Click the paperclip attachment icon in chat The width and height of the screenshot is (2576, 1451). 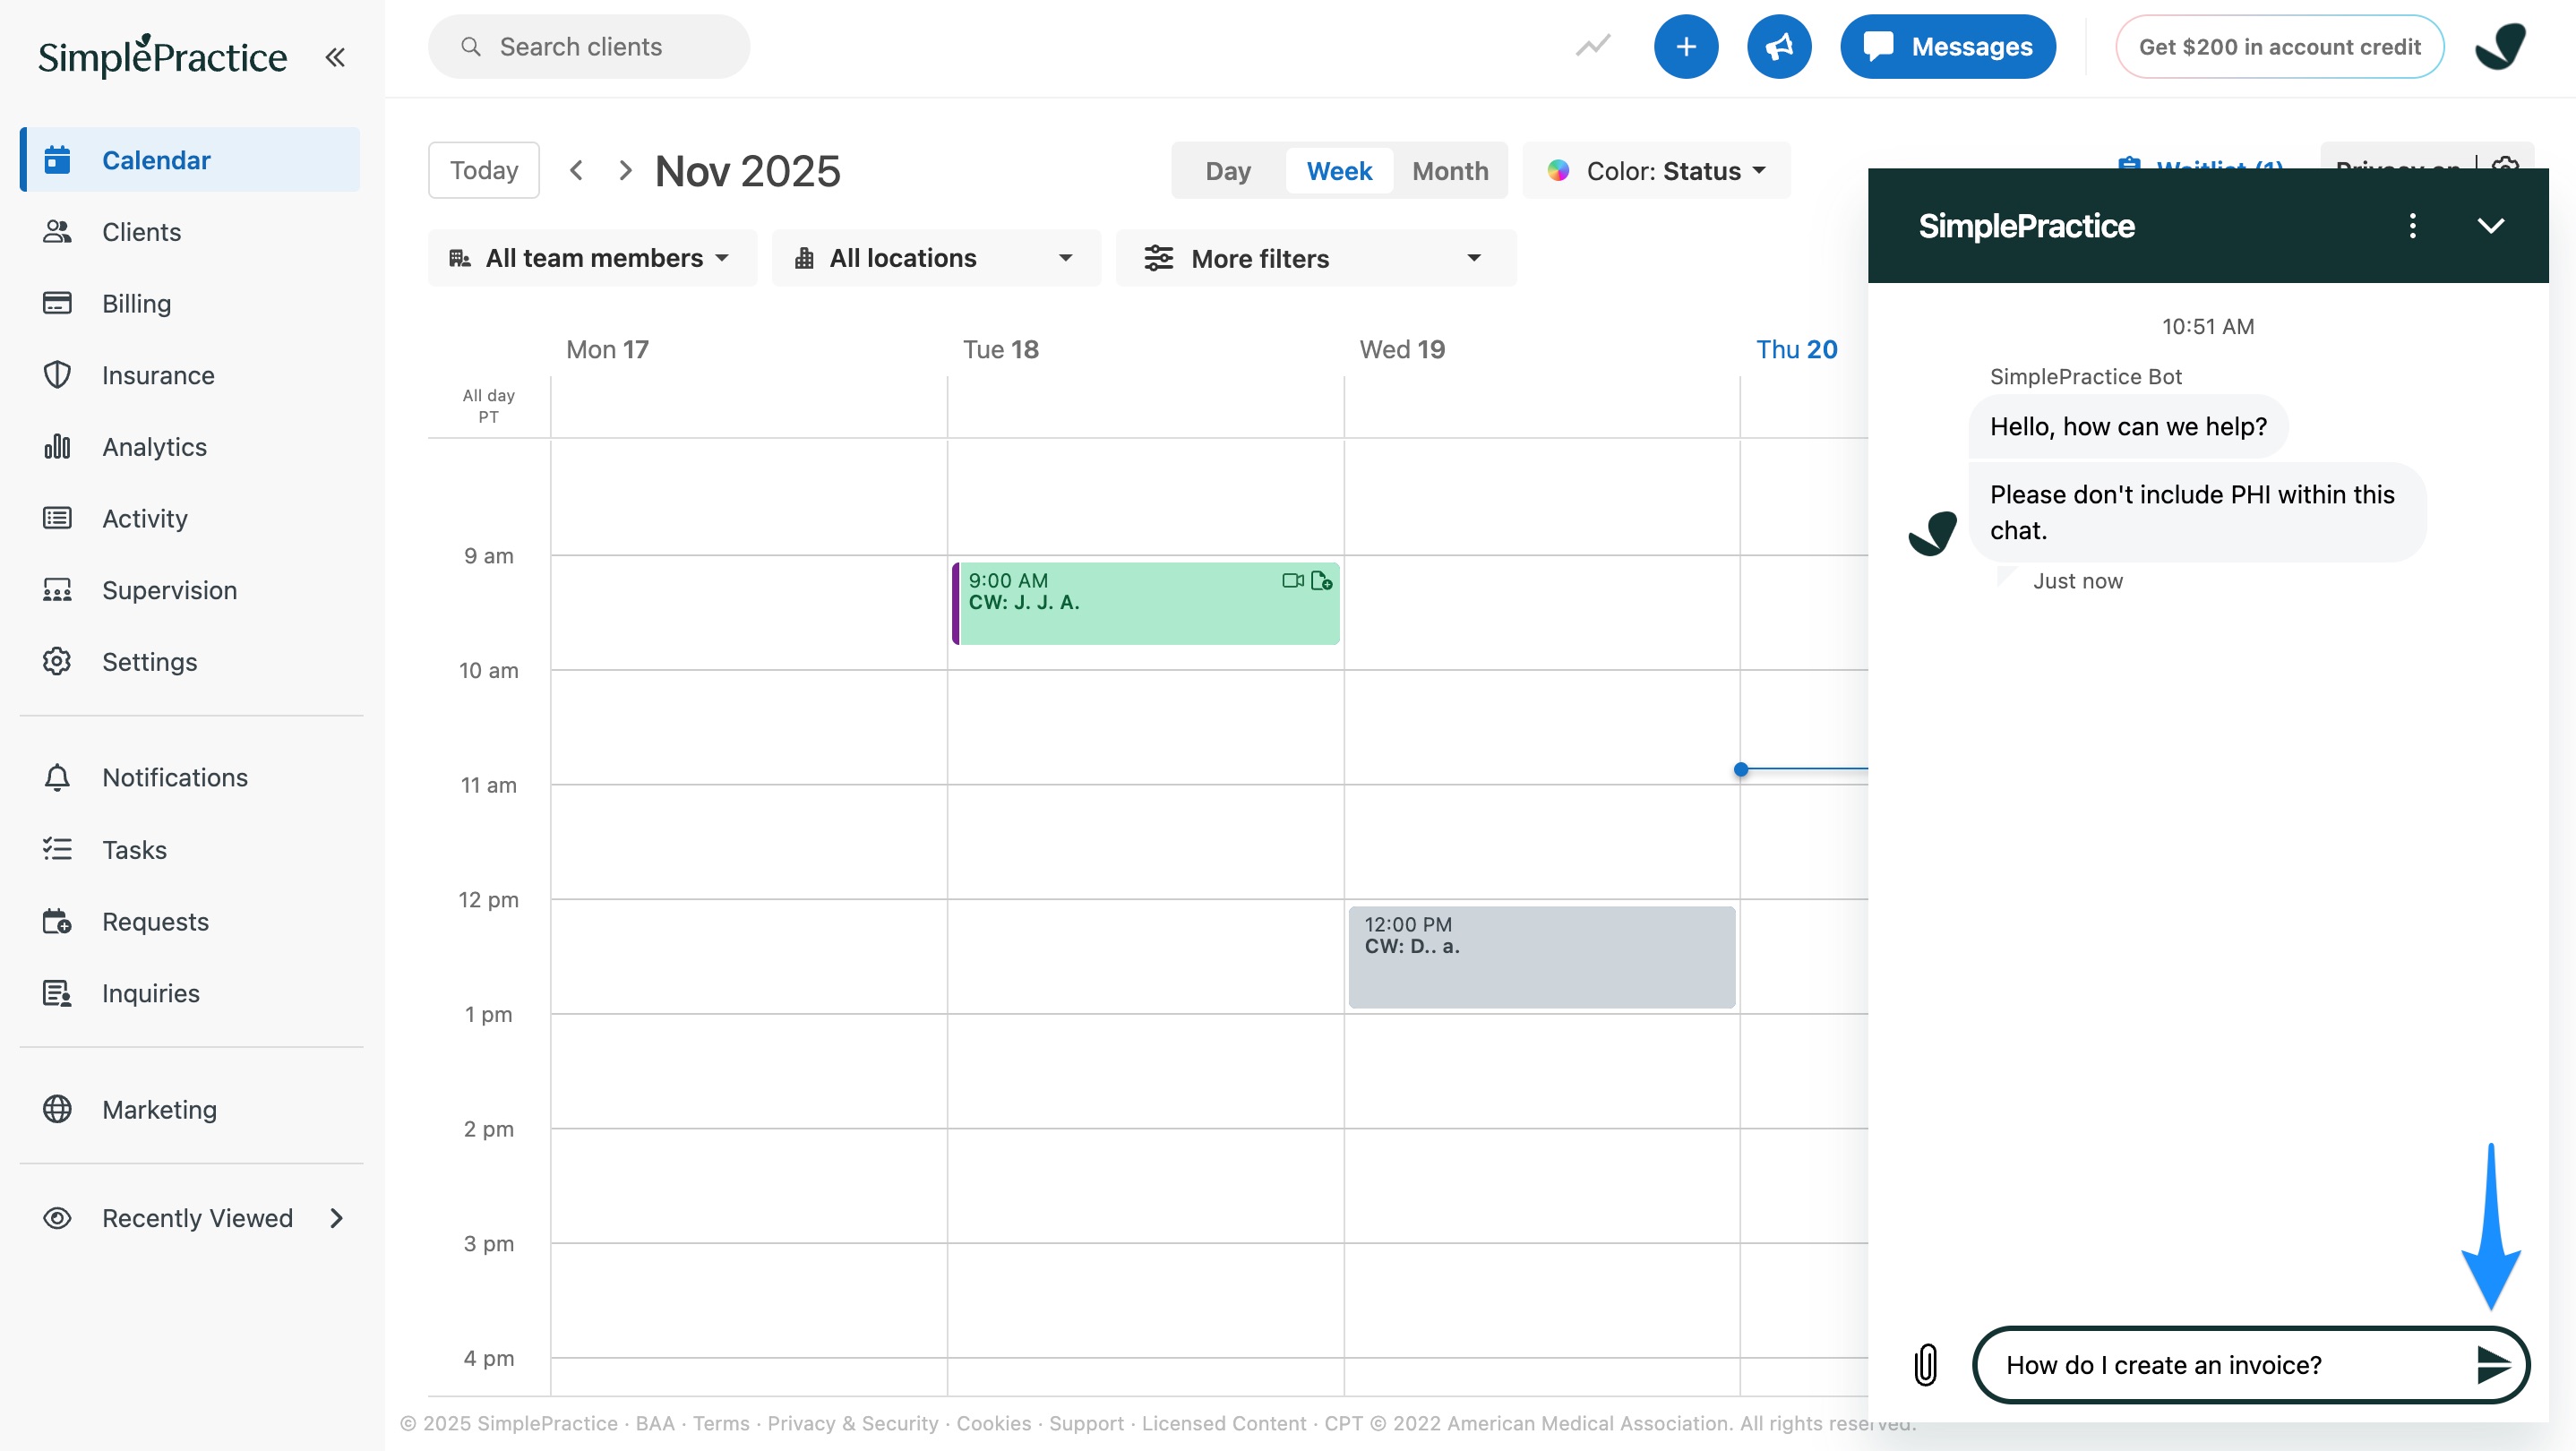click(x=1925, y=1364)
